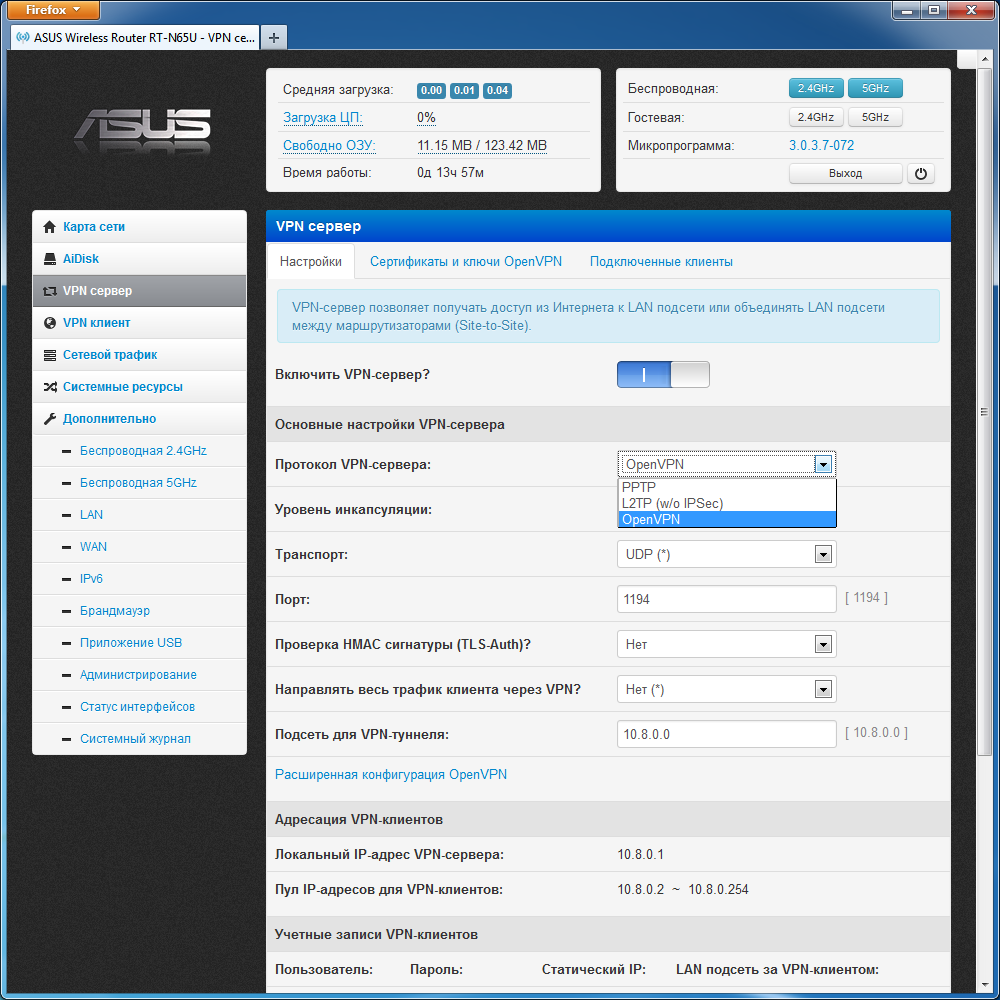The width and height of the screenshot is (1000, 1000).
Task: Click the shuffle icon beside Системные ресурсы
Action: pyautogui.click(x=50, y=387)
